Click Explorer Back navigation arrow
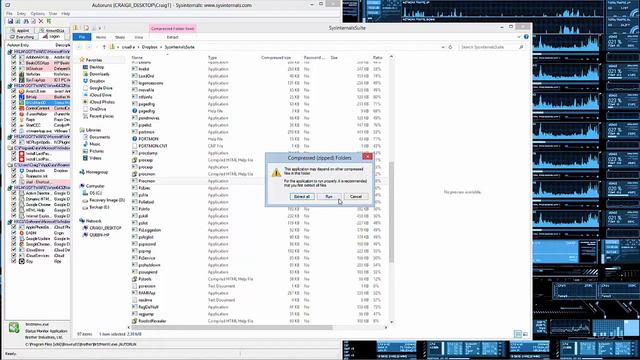640x360 pixels. click(80, 47)
